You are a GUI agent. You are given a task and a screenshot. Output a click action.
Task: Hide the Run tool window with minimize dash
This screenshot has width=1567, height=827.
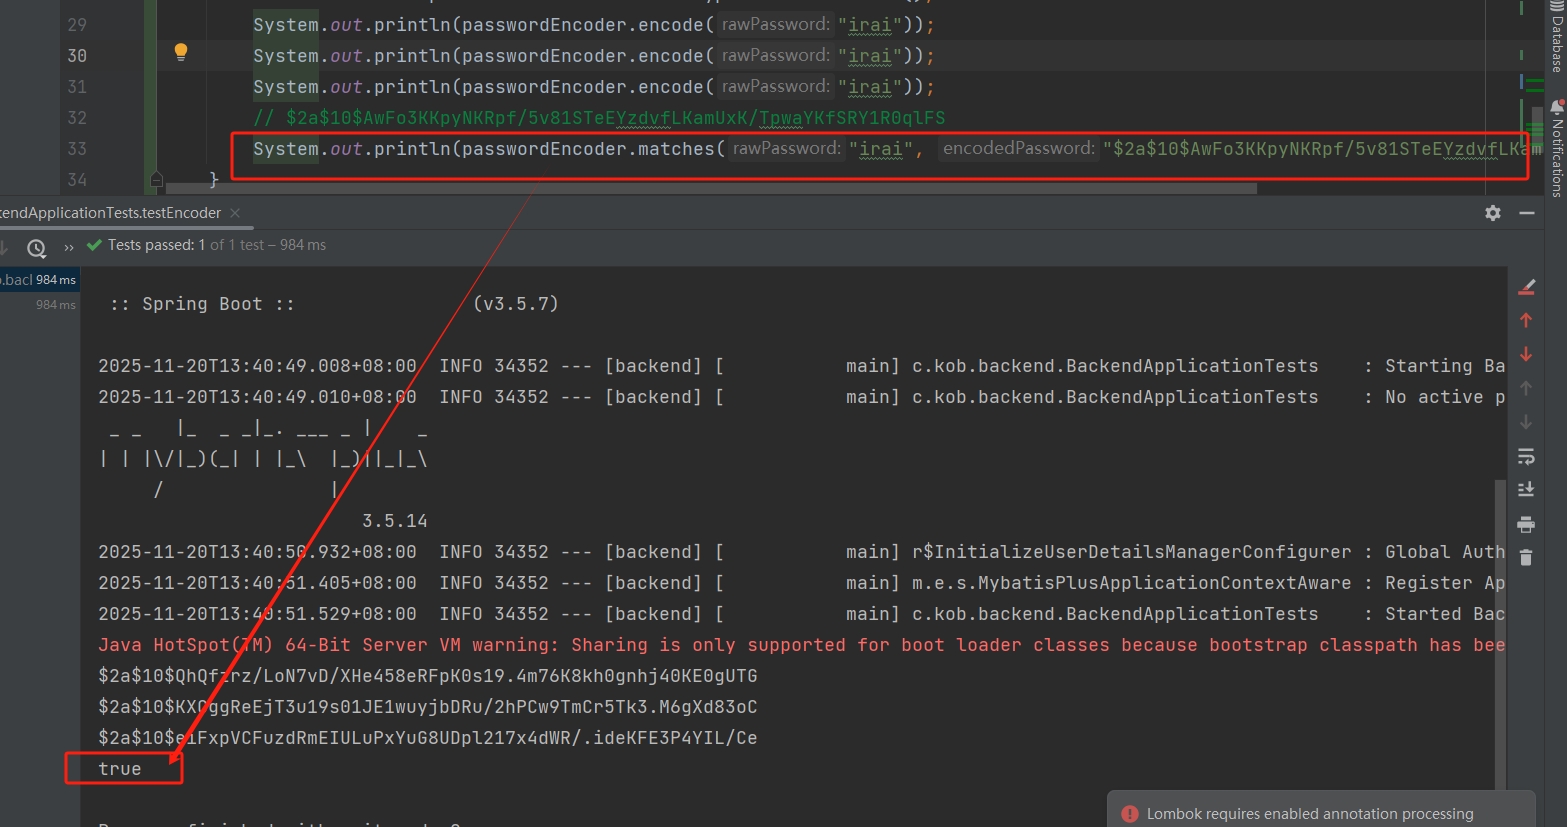pos(1527,213)
